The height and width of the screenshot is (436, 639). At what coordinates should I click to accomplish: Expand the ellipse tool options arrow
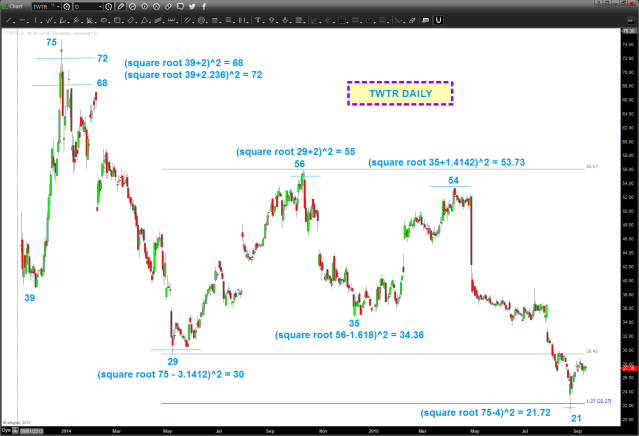click(x=109, y=21)
